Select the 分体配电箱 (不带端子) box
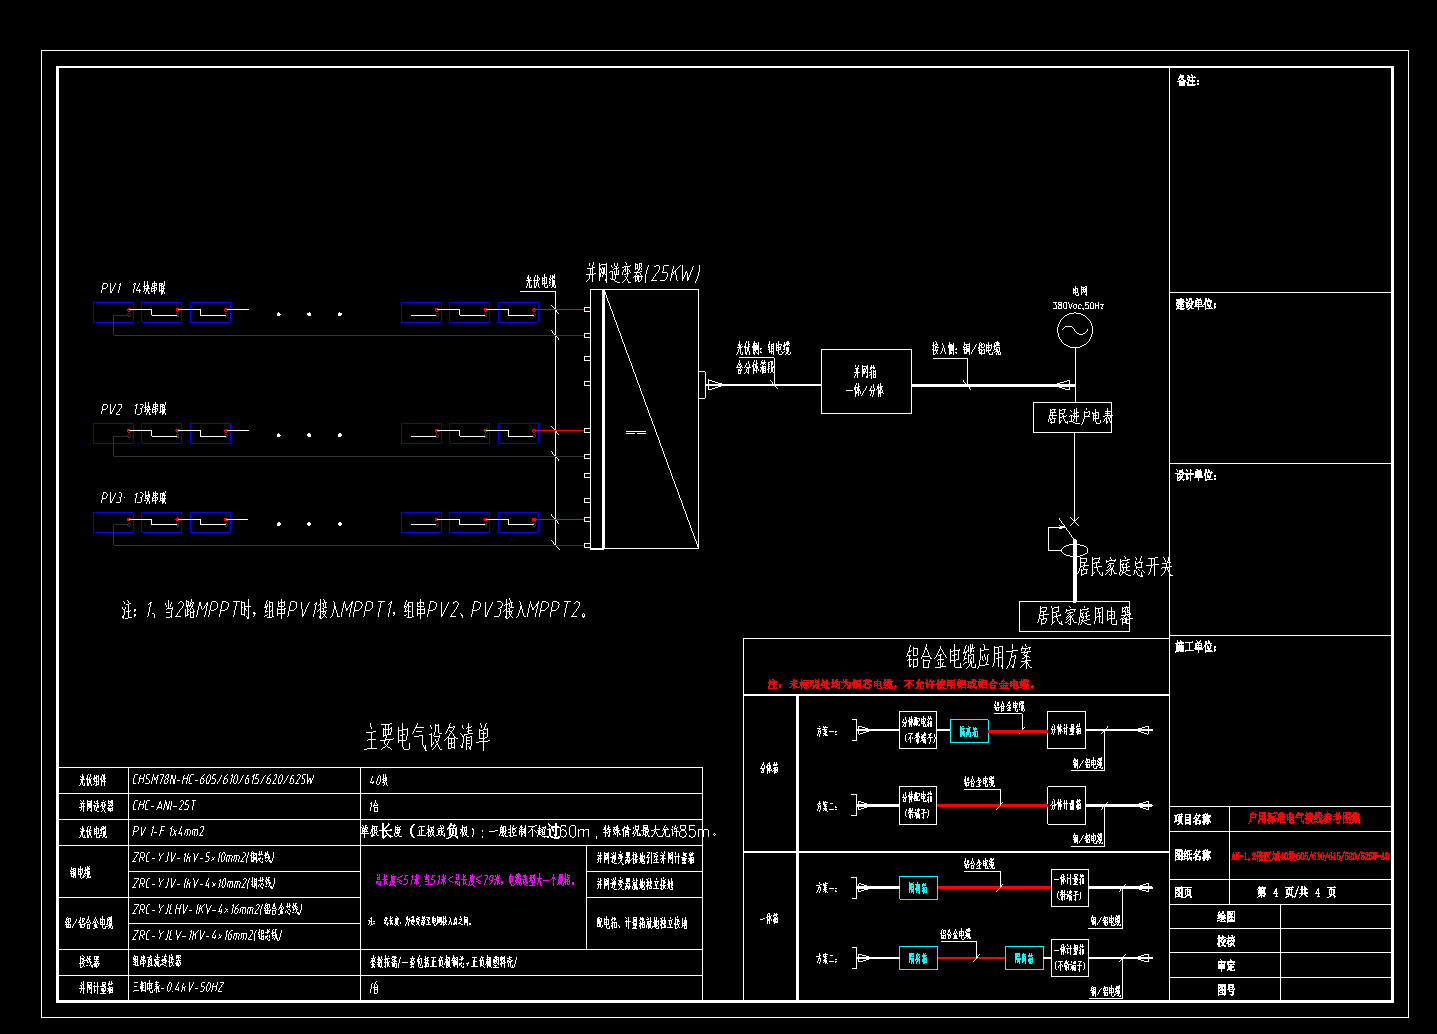Screen dimensions: 1437x1034 [x=918, y=730]
